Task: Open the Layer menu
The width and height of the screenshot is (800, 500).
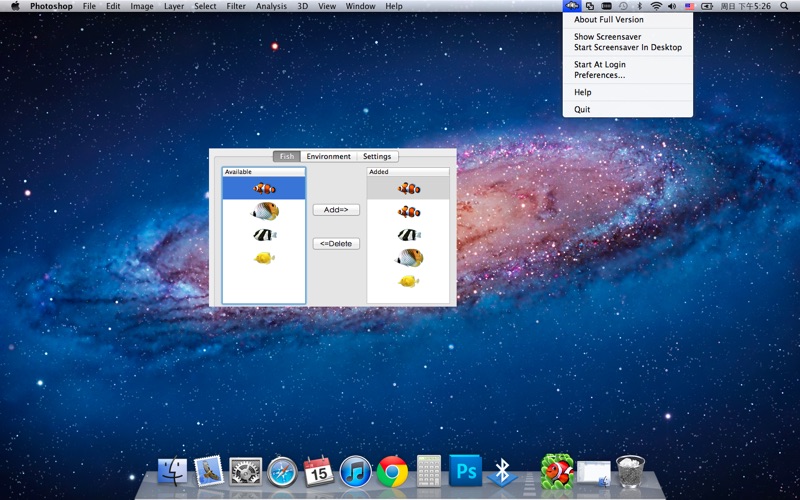Action: pyautogui.click(x=174, y=6)
